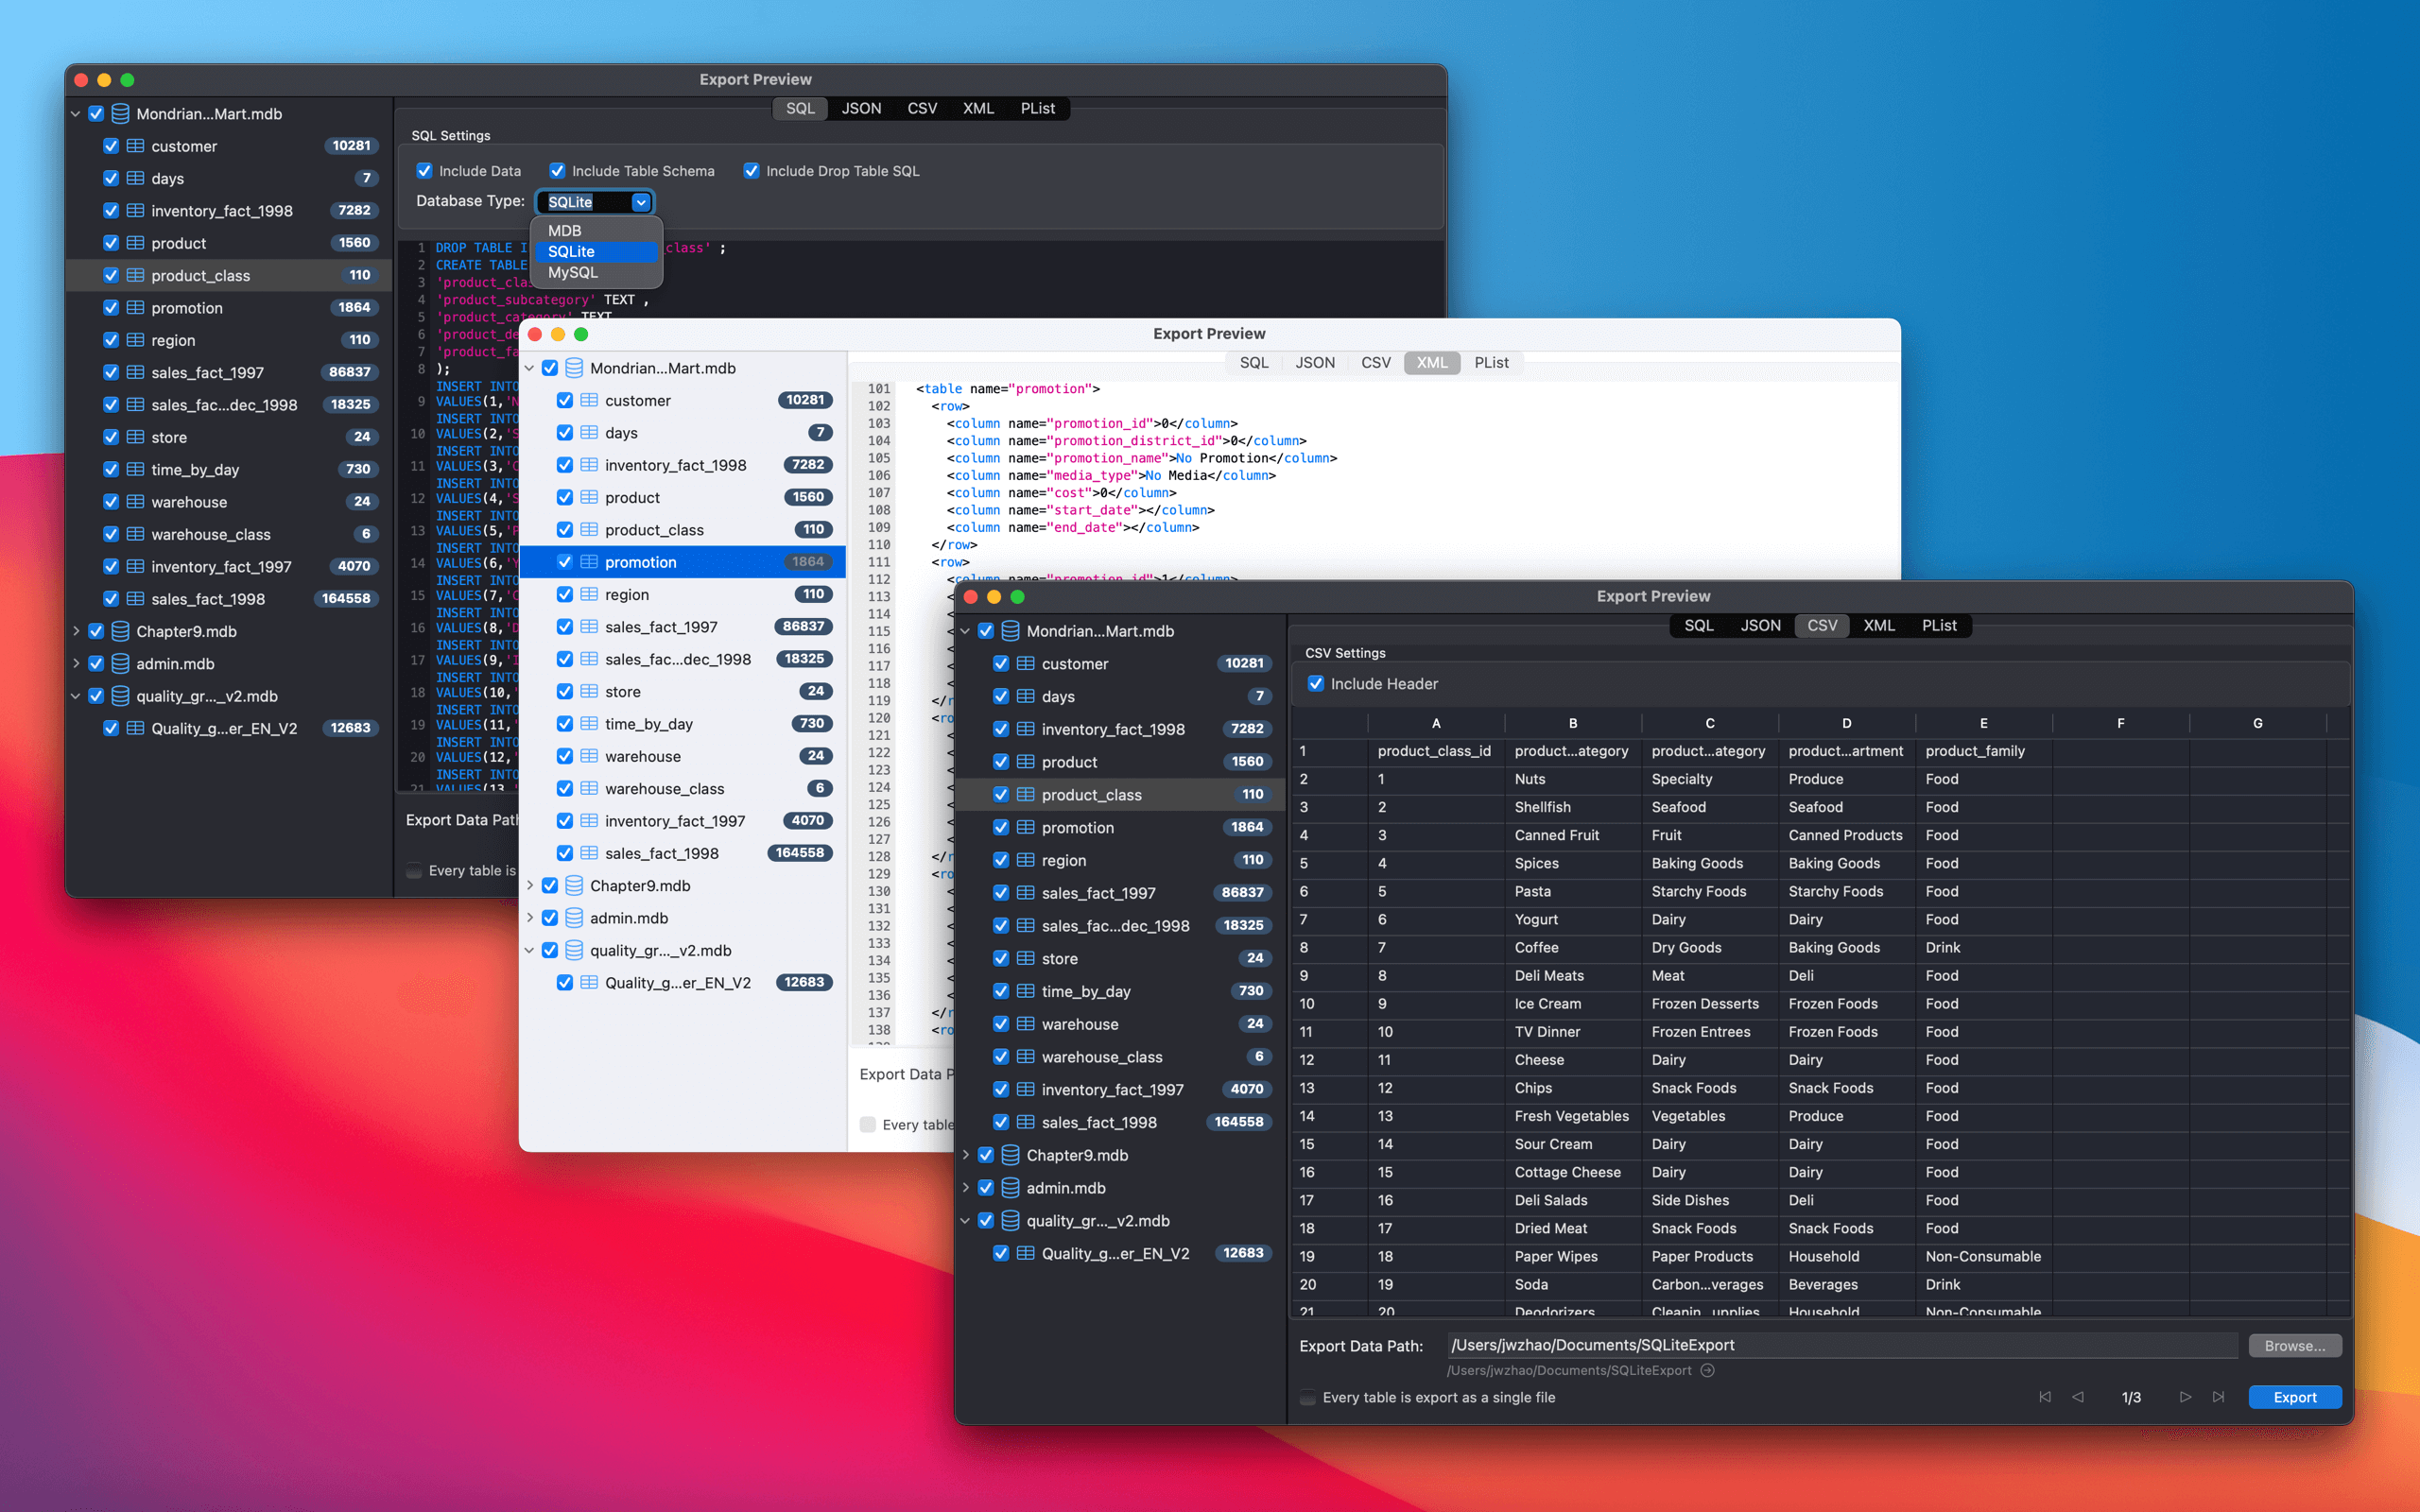2420x1512 pixels.
Task: Select MySQL from the Database Type dropdown
Action: point(573,272)
